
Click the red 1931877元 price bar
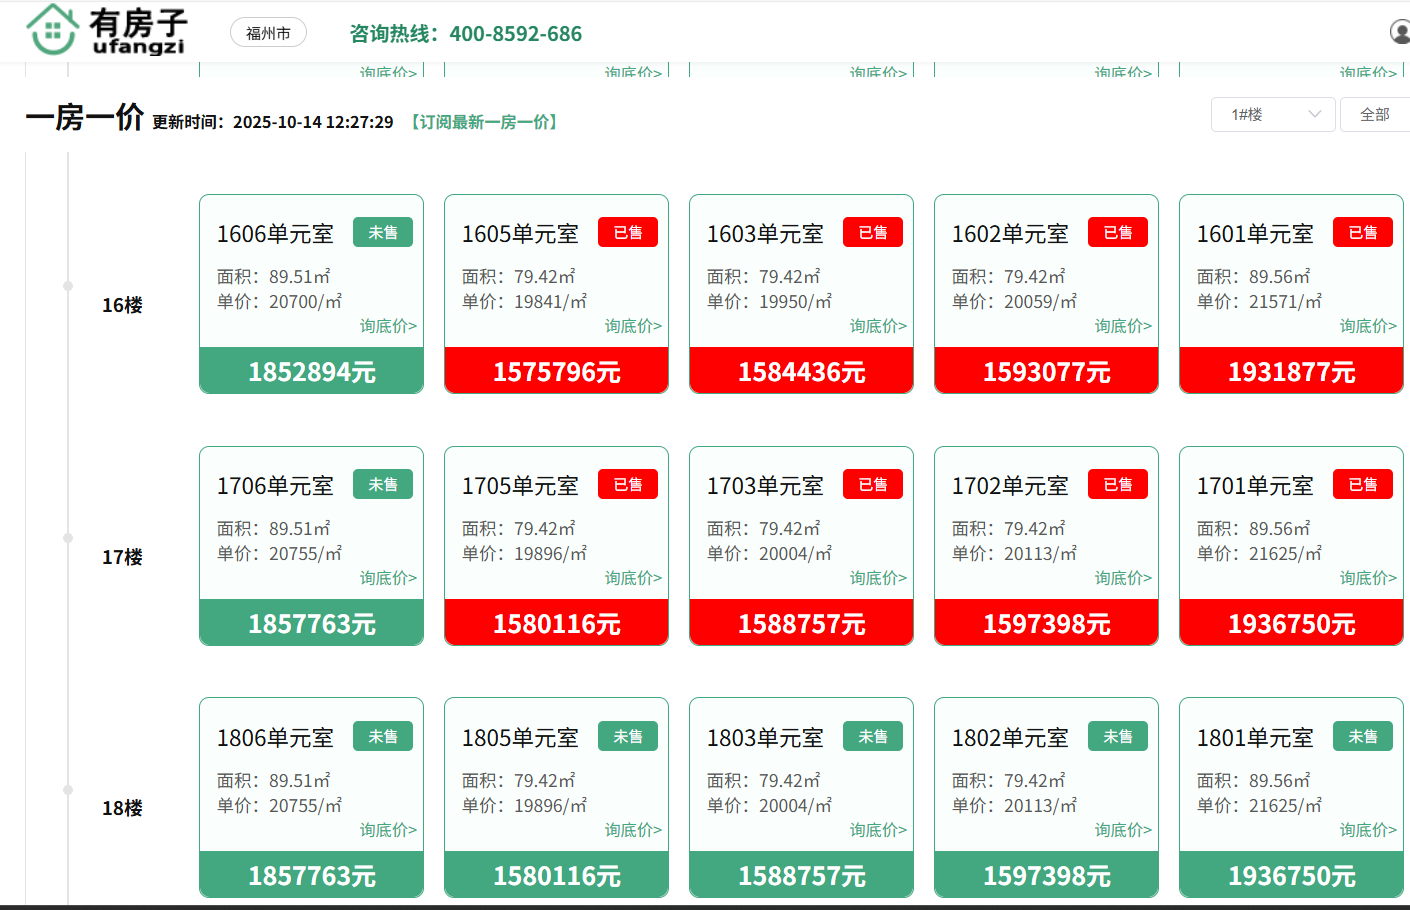click(x=1291, y=372)
